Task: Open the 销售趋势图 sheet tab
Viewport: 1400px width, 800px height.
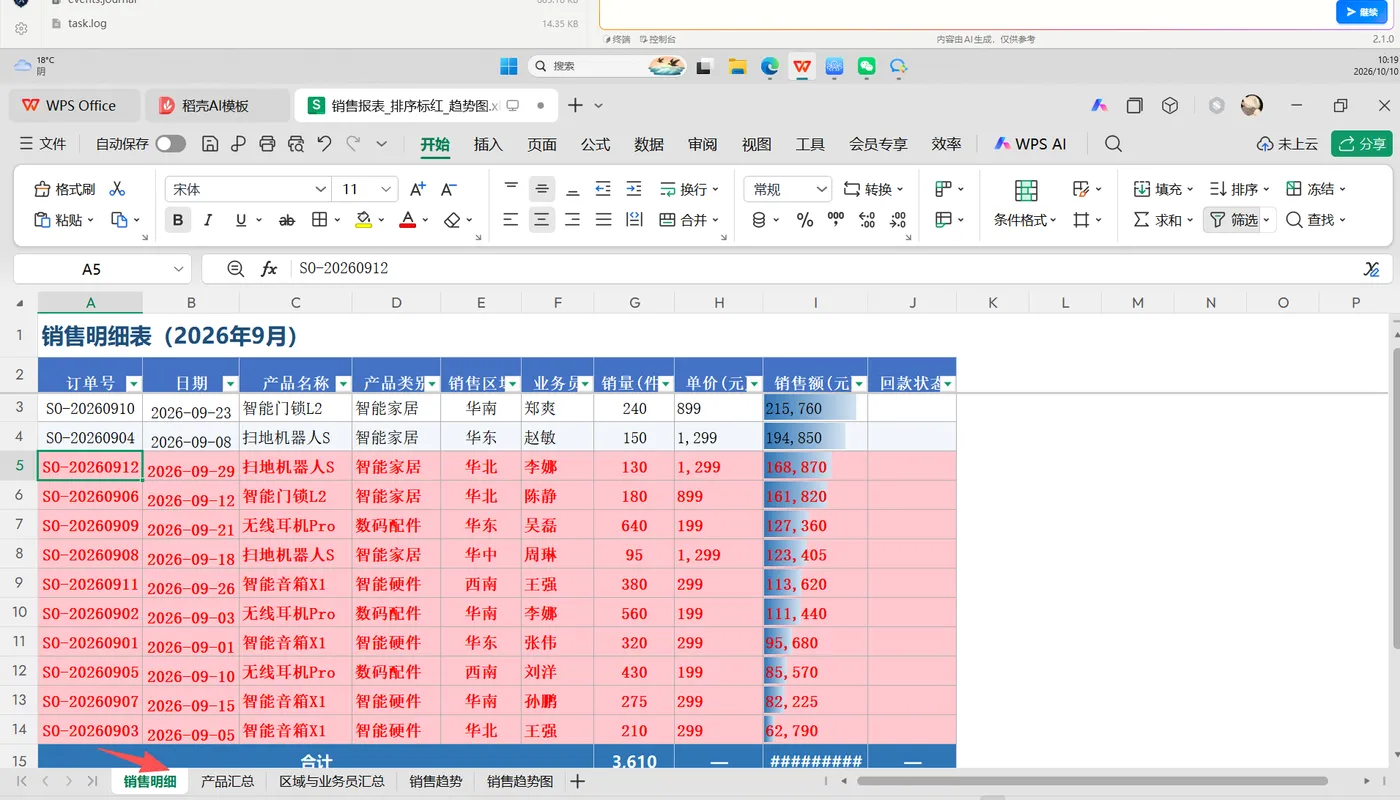Action: 520,782
